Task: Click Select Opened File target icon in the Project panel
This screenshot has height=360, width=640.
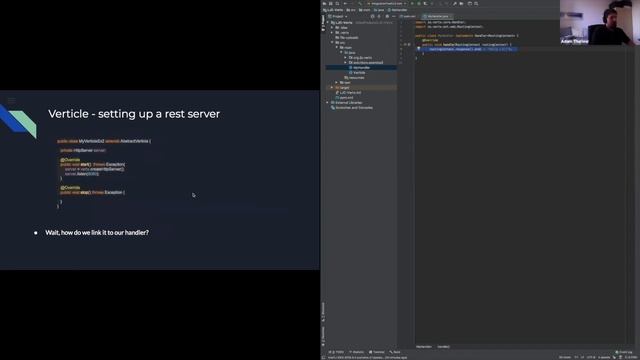Action: tap(373, 16)
